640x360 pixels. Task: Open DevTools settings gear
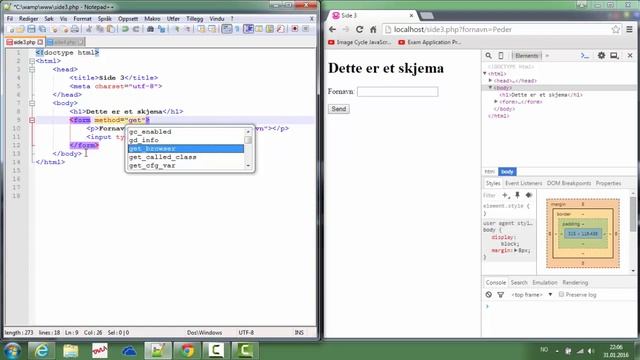point(601,56)
